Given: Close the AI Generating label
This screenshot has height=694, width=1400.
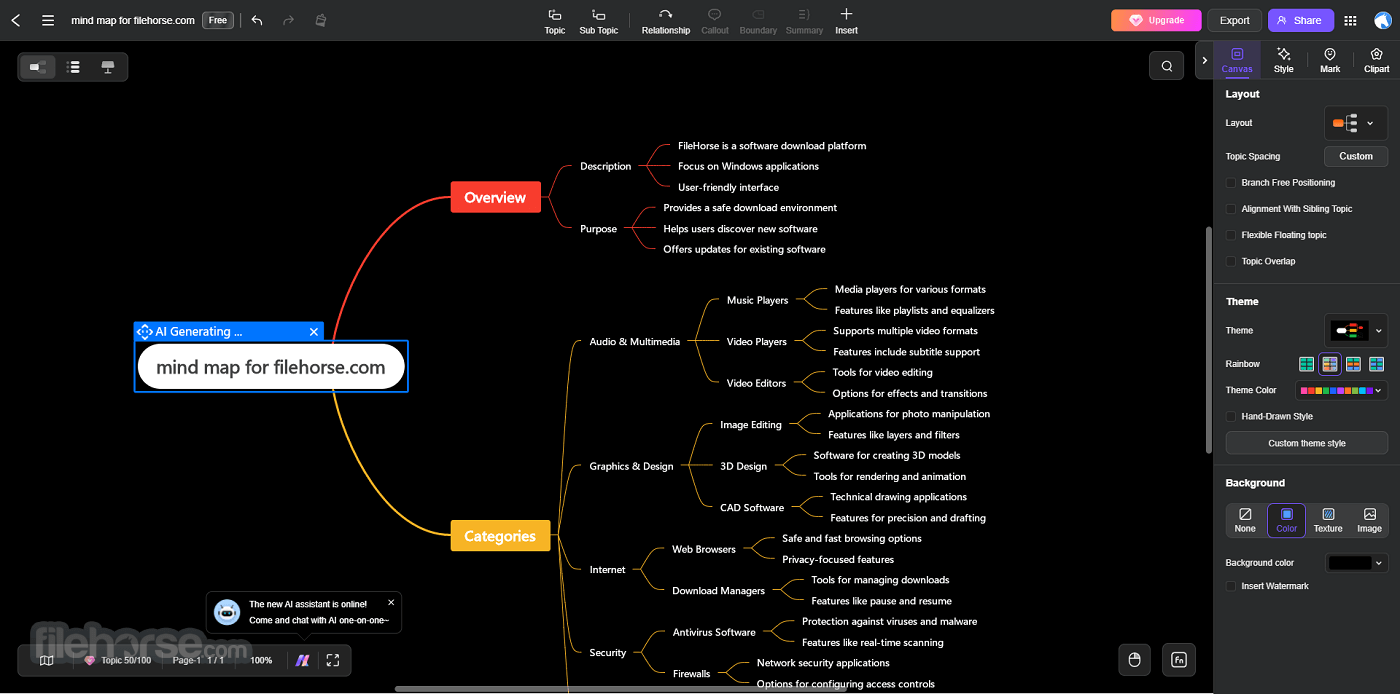Looking at the screenshot, I should 314,332.
